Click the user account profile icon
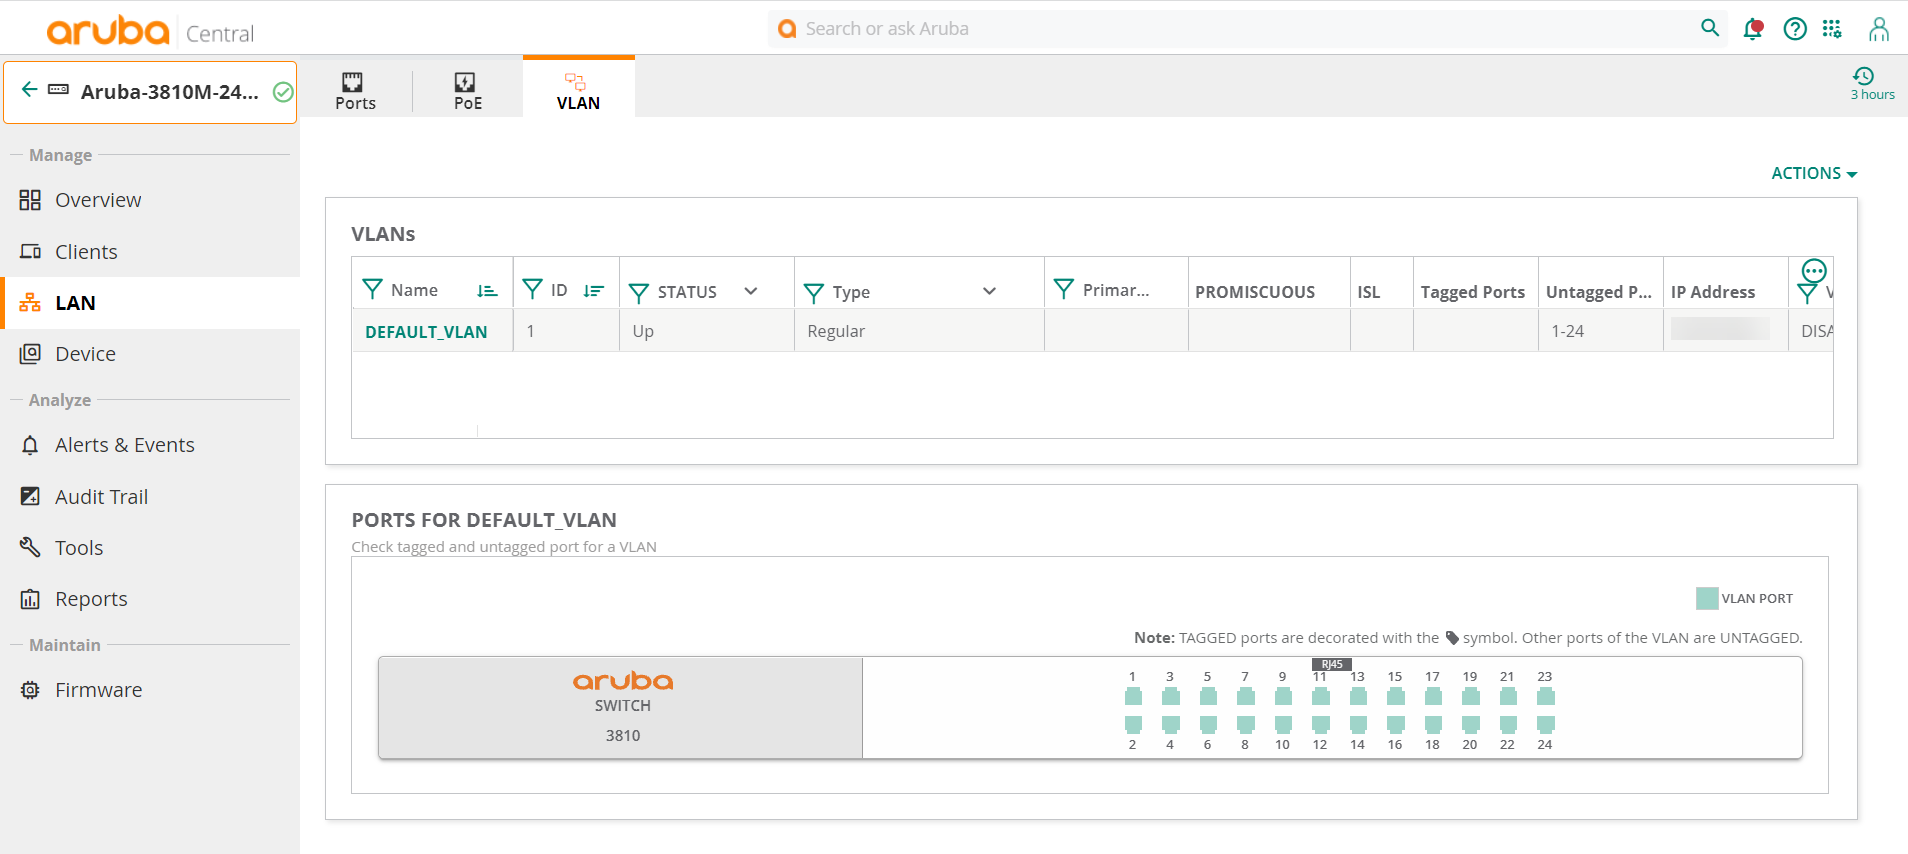1908x854 pixels. click(1879, 29)
